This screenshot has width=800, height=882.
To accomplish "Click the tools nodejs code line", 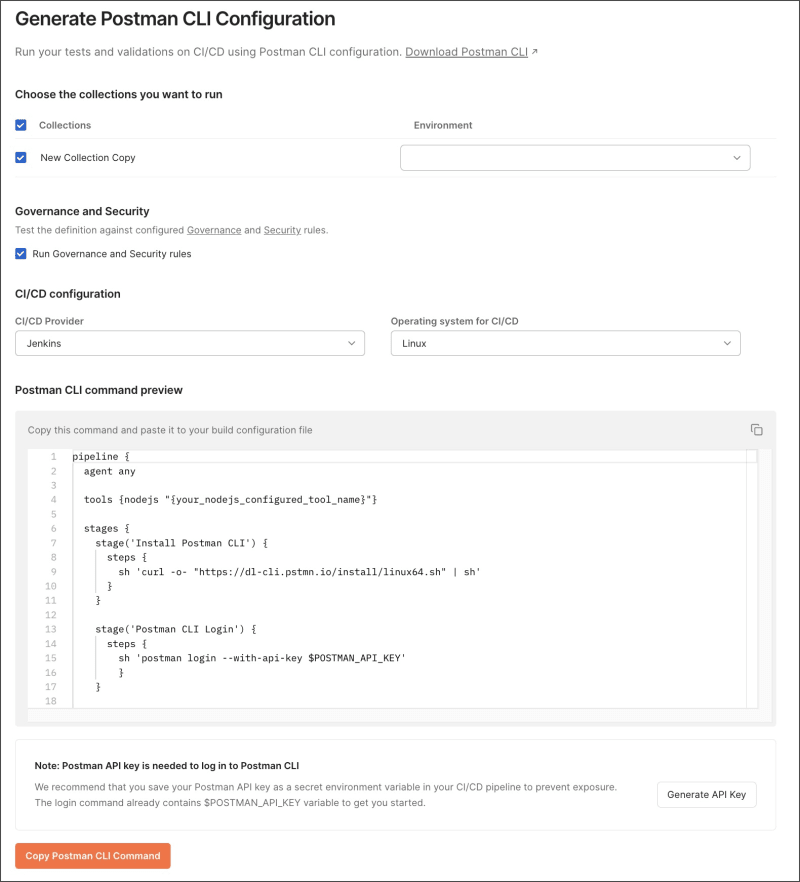I will coord(230,499).
